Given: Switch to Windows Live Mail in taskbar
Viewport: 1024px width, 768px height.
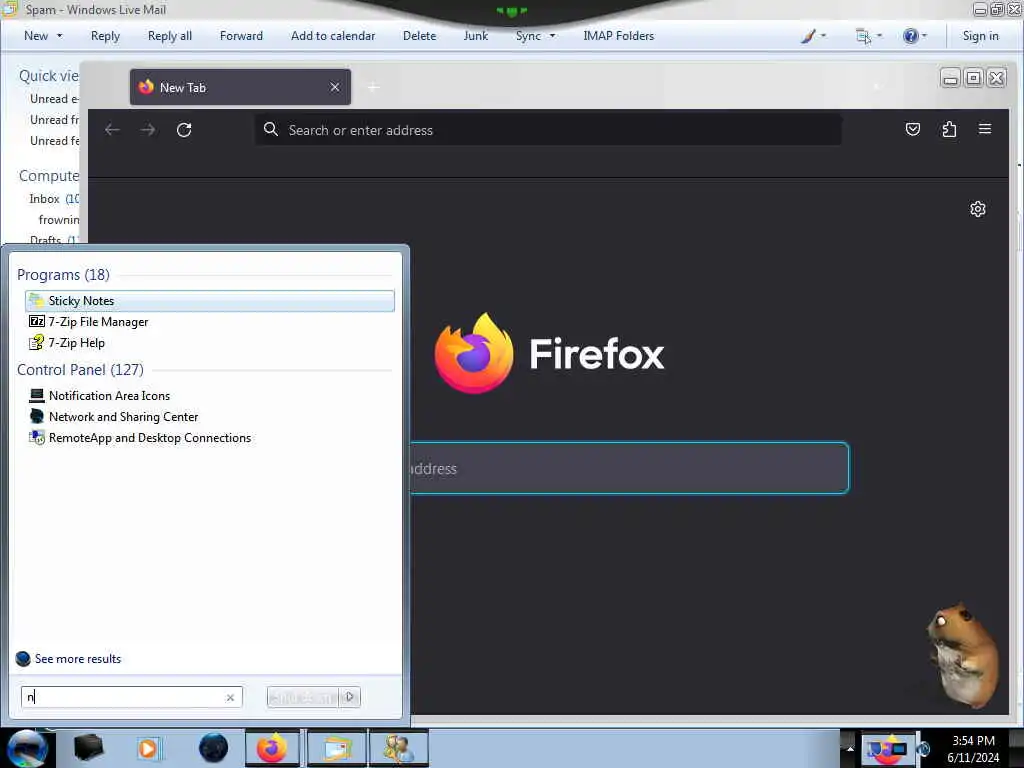Looking at the screenshot, I should 336,748.
